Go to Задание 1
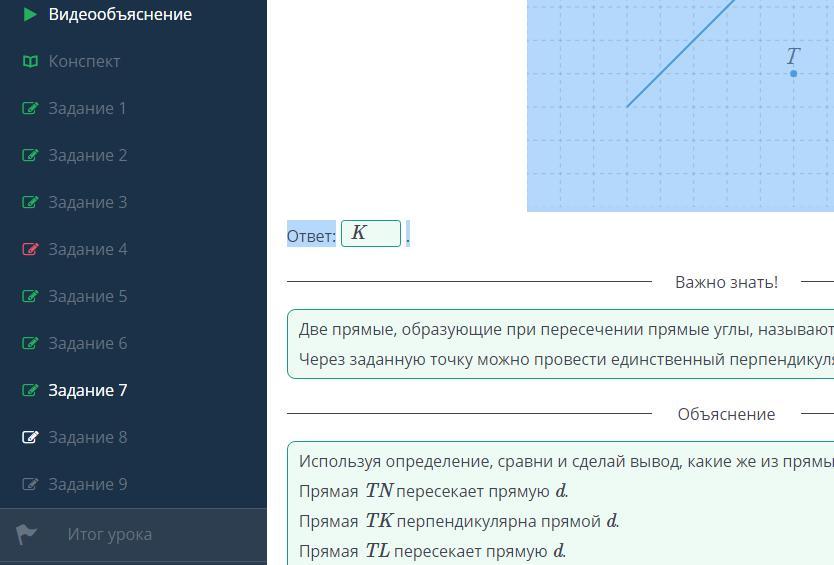 pos(88,108)
